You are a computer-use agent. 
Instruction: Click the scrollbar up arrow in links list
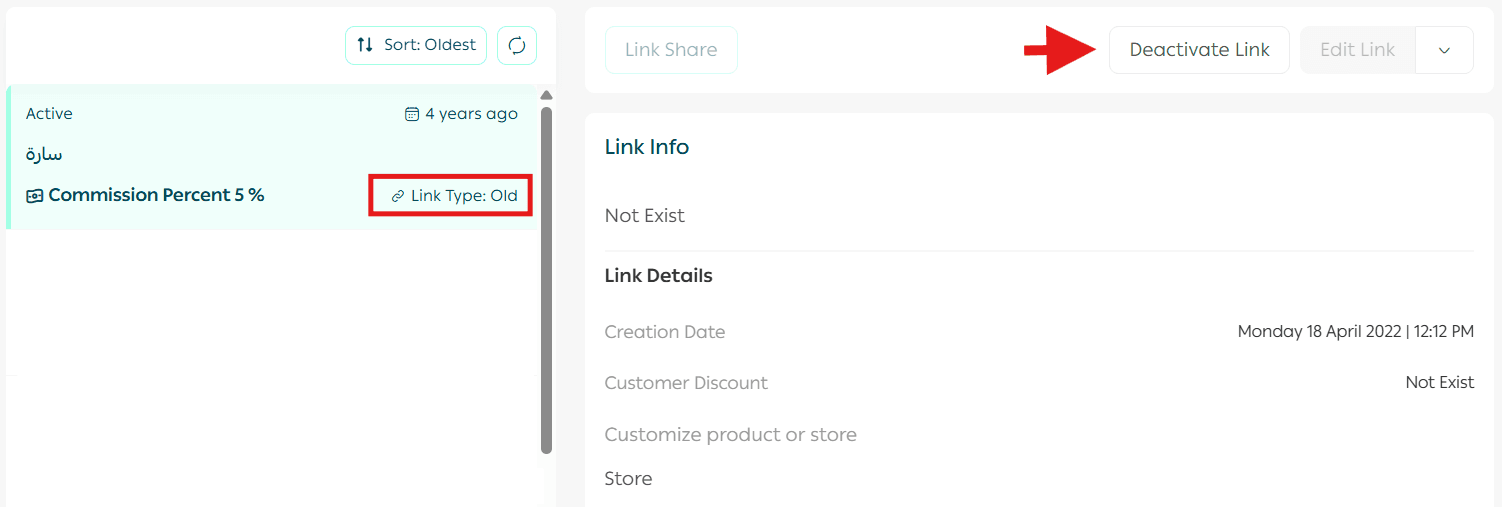(x=546, y=96)
